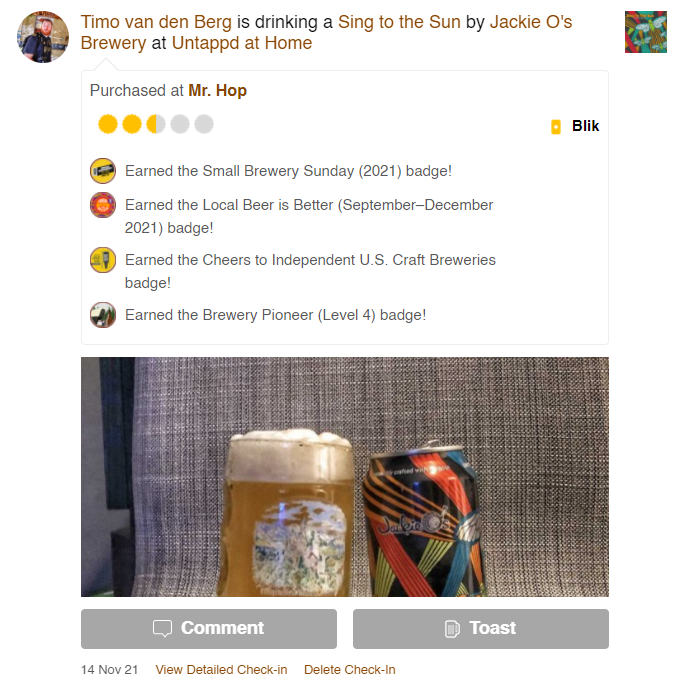This screenshot has height=693, width=683.
Task: Click the star rating dots
Action: (x=156, y=124)
